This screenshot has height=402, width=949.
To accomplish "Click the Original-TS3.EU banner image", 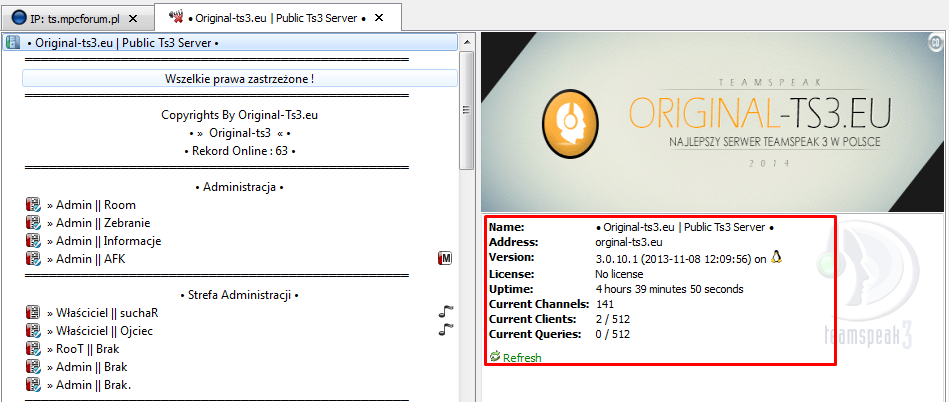I will click(x=712, y=122).
